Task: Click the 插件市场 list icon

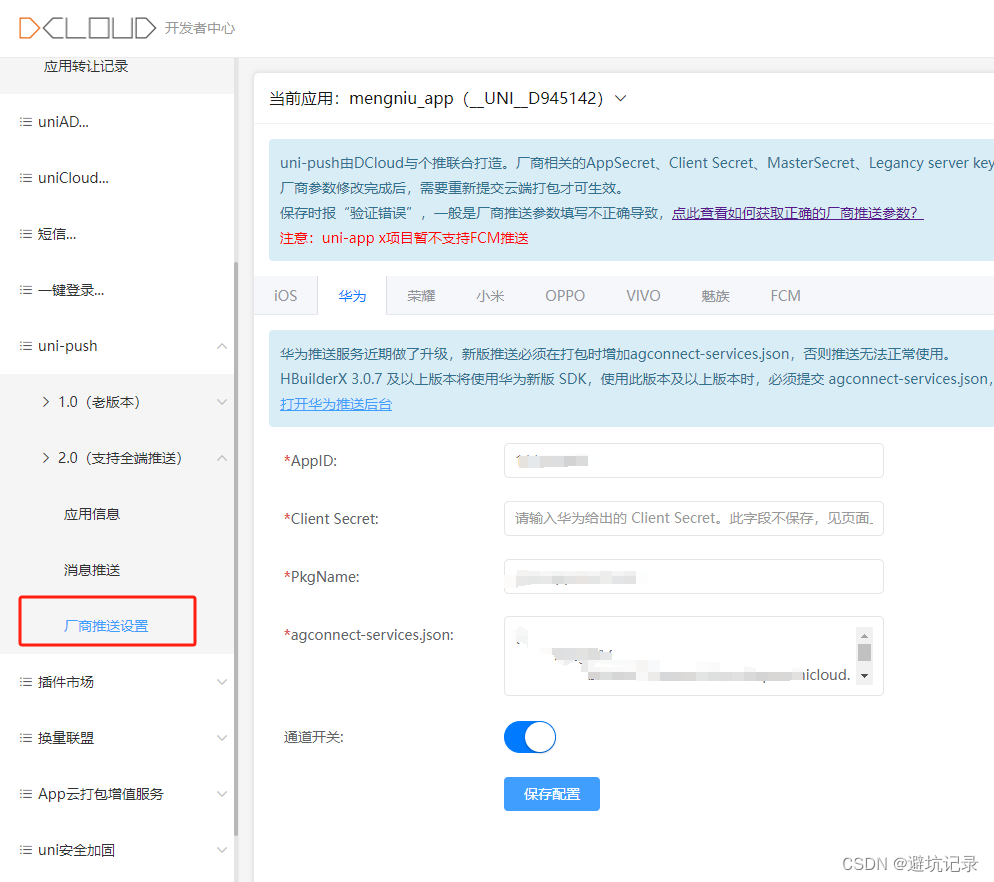Action: coord(25,682)
